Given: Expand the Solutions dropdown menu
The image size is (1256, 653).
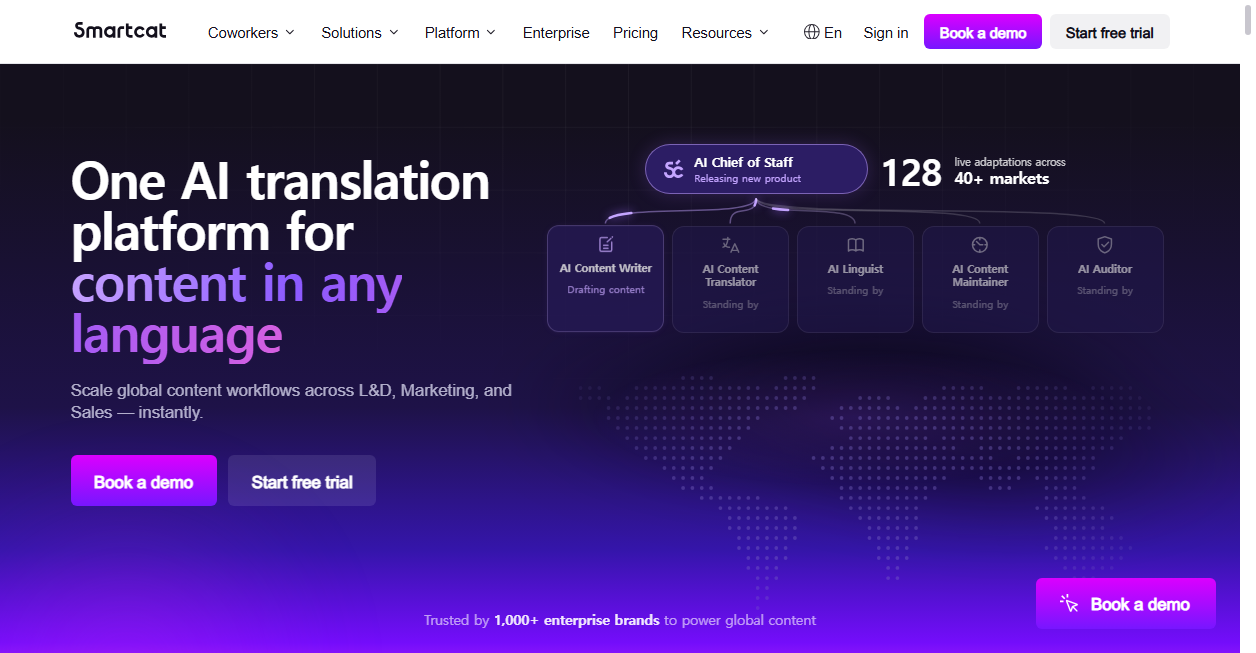Looking at the screenshot, I should click(x=360, y=32).
